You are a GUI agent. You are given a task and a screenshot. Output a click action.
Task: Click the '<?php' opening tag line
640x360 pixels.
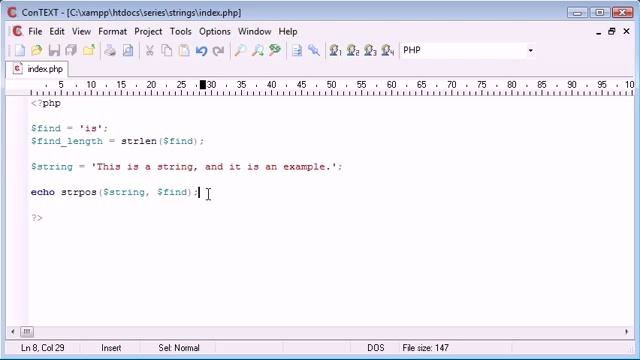coord(46,103)
